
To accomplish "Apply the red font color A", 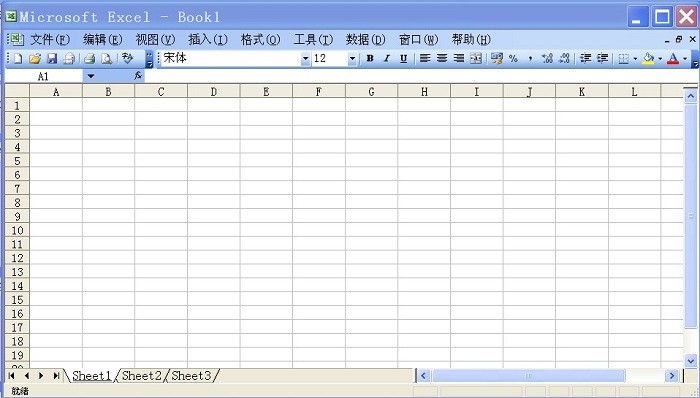I will click(x=673, y=58).
